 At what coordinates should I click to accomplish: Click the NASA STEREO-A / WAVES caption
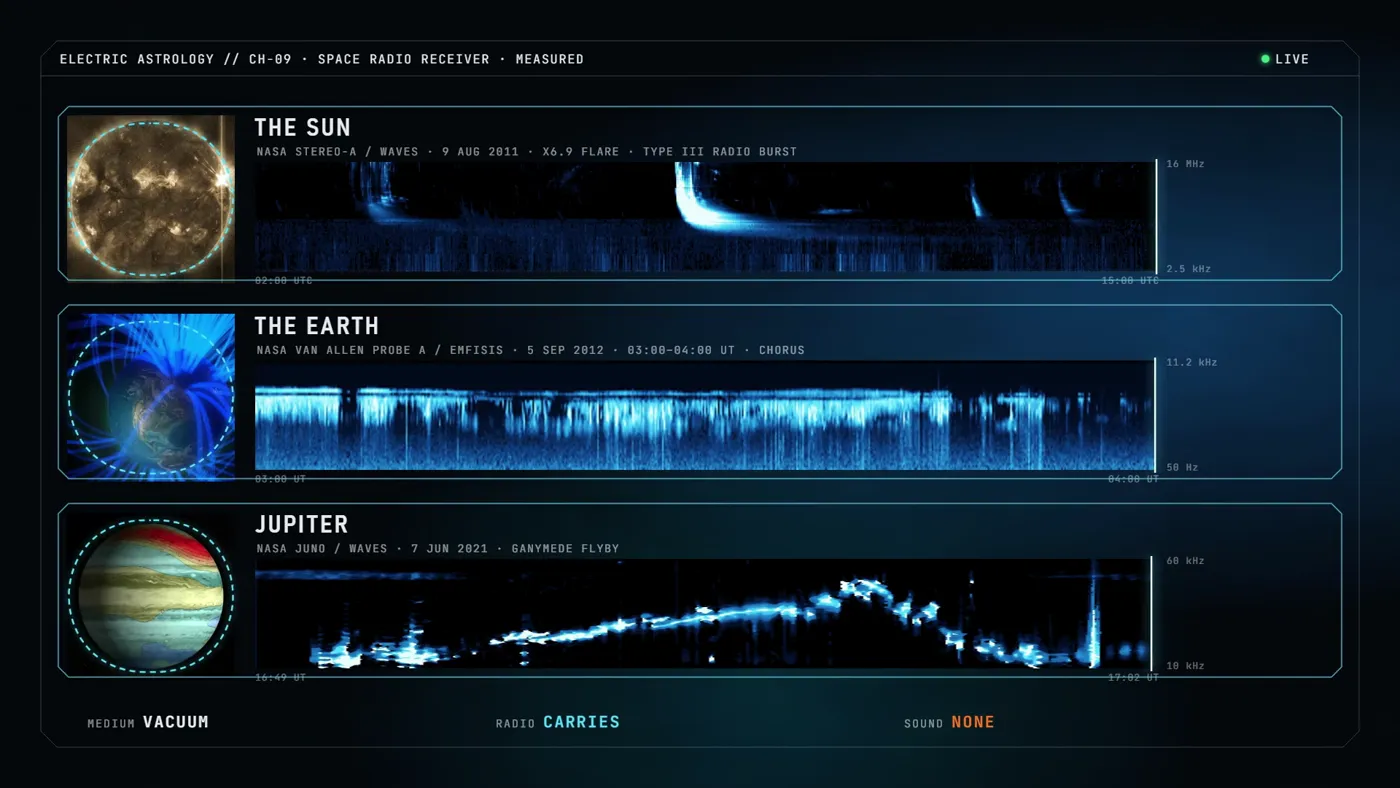coord(526,152)
